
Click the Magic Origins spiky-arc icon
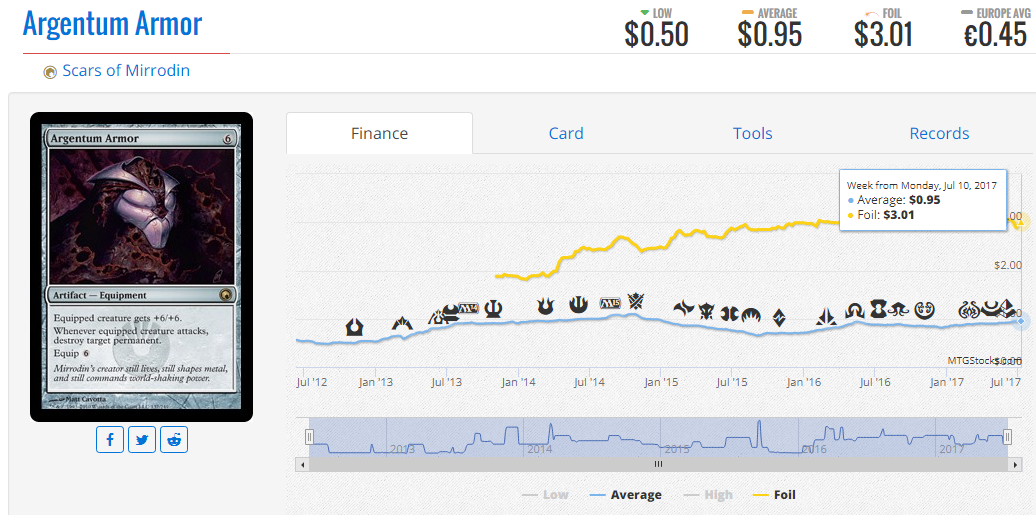pyautogui.click(x=751, y=315)
